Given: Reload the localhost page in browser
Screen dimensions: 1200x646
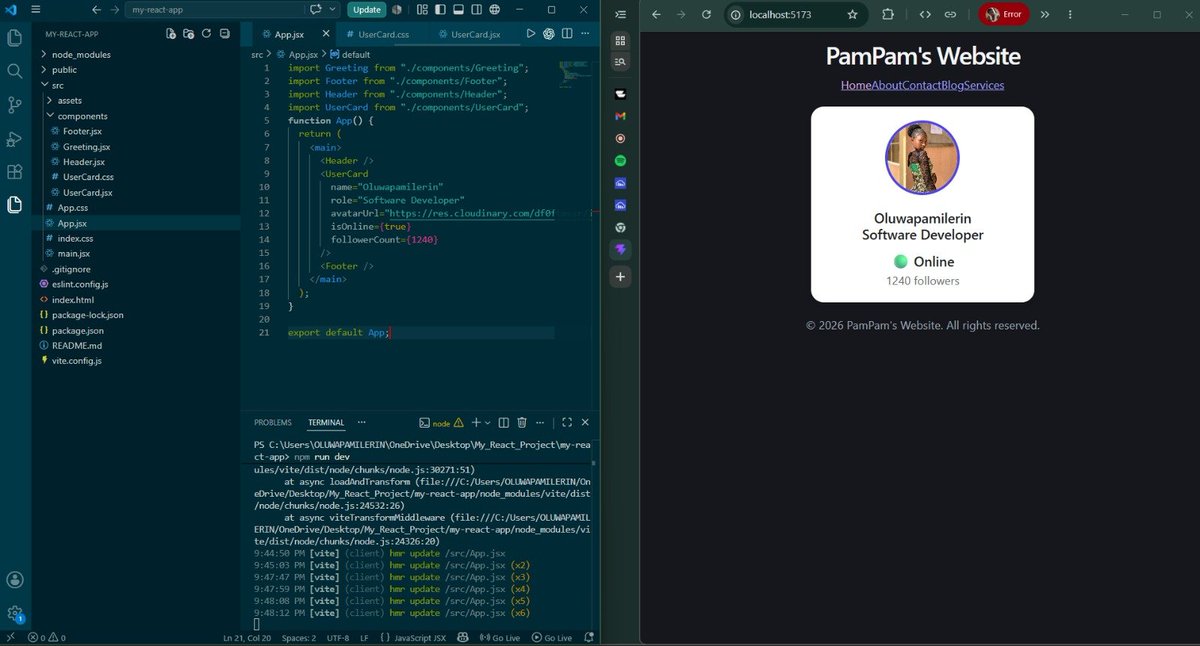Looking at the screenshot, I should click(706, 15).
